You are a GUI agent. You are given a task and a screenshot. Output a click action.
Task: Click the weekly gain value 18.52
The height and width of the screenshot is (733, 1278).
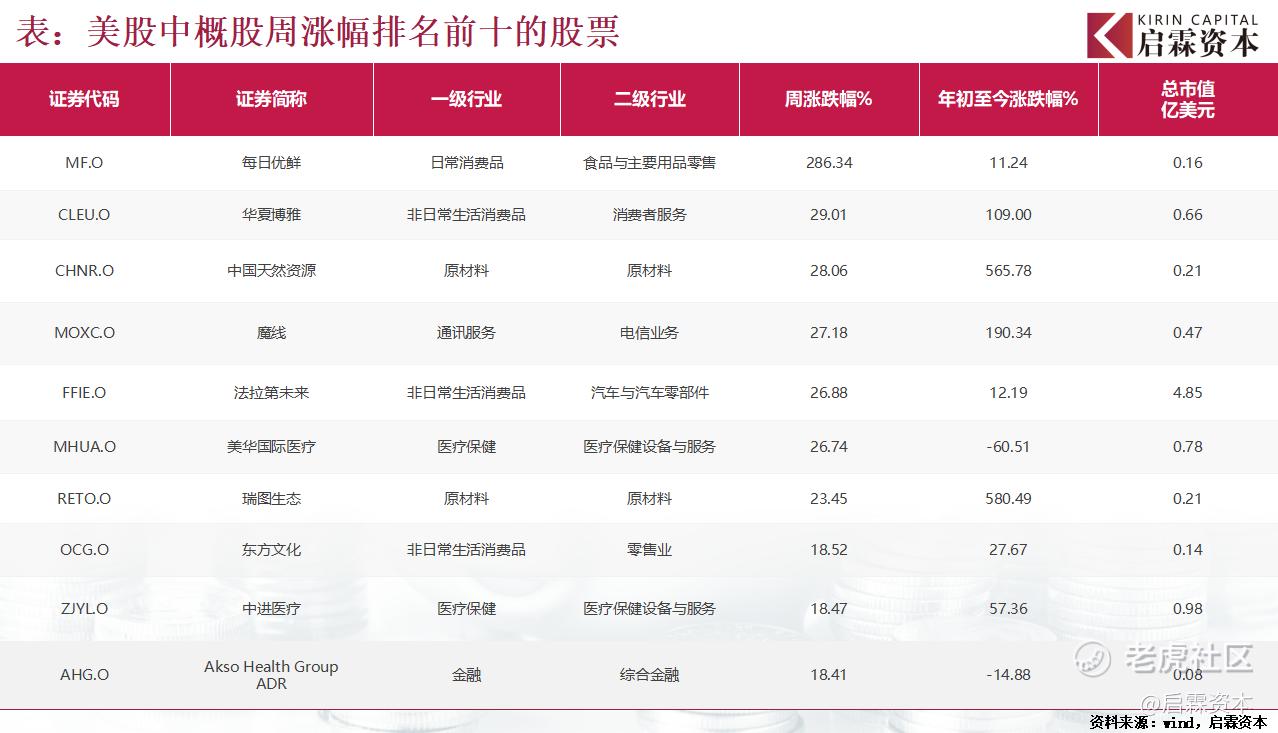coord(829,549)
